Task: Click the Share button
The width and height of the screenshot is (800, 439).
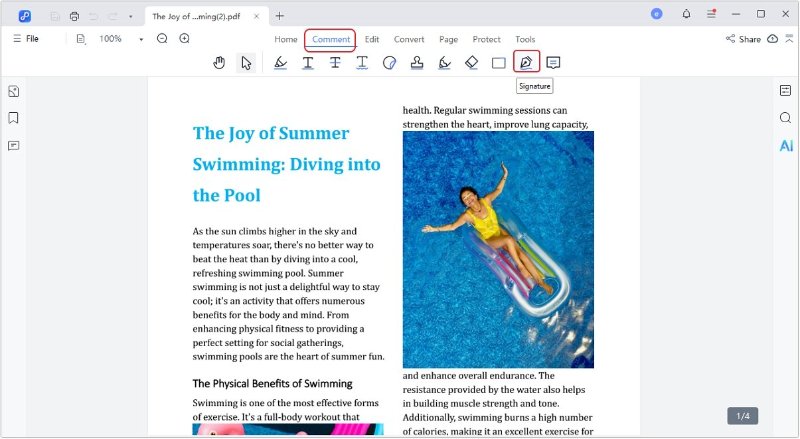Action: 743,39
